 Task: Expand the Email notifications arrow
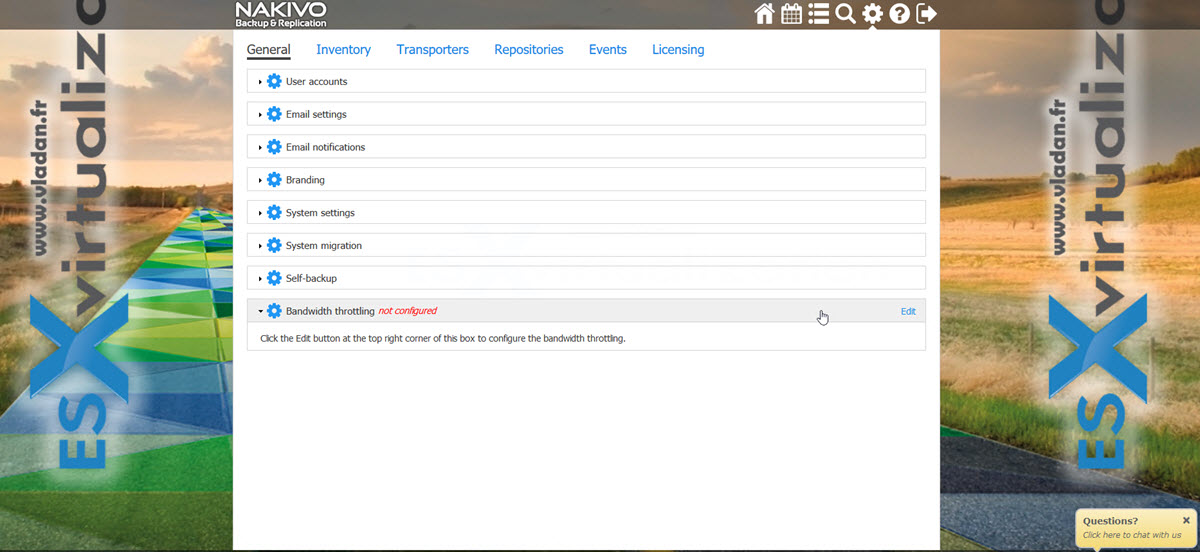[260, 148]
